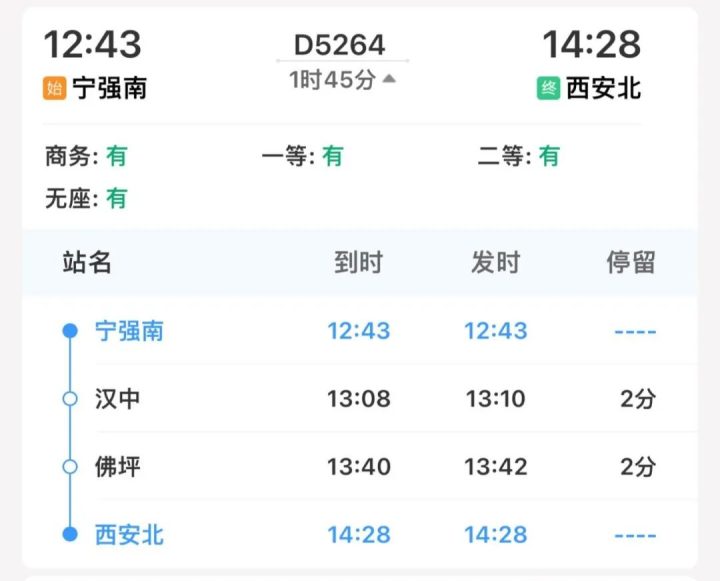Tap the 到时 column header

[358, 262]
